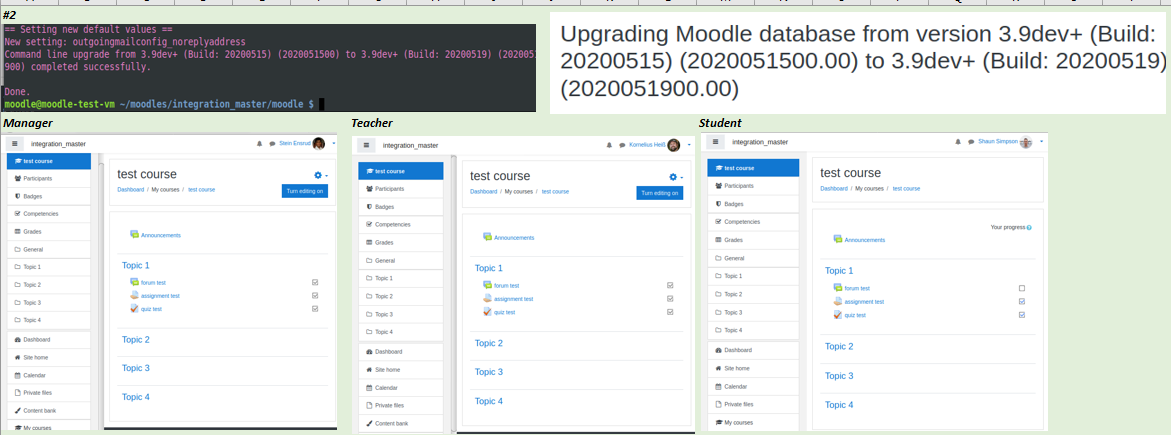This screenshot has height=435, width=1171.
Task: Follow Dashboard breadcrumb link in Student view
Action: (x=835, y=188)
